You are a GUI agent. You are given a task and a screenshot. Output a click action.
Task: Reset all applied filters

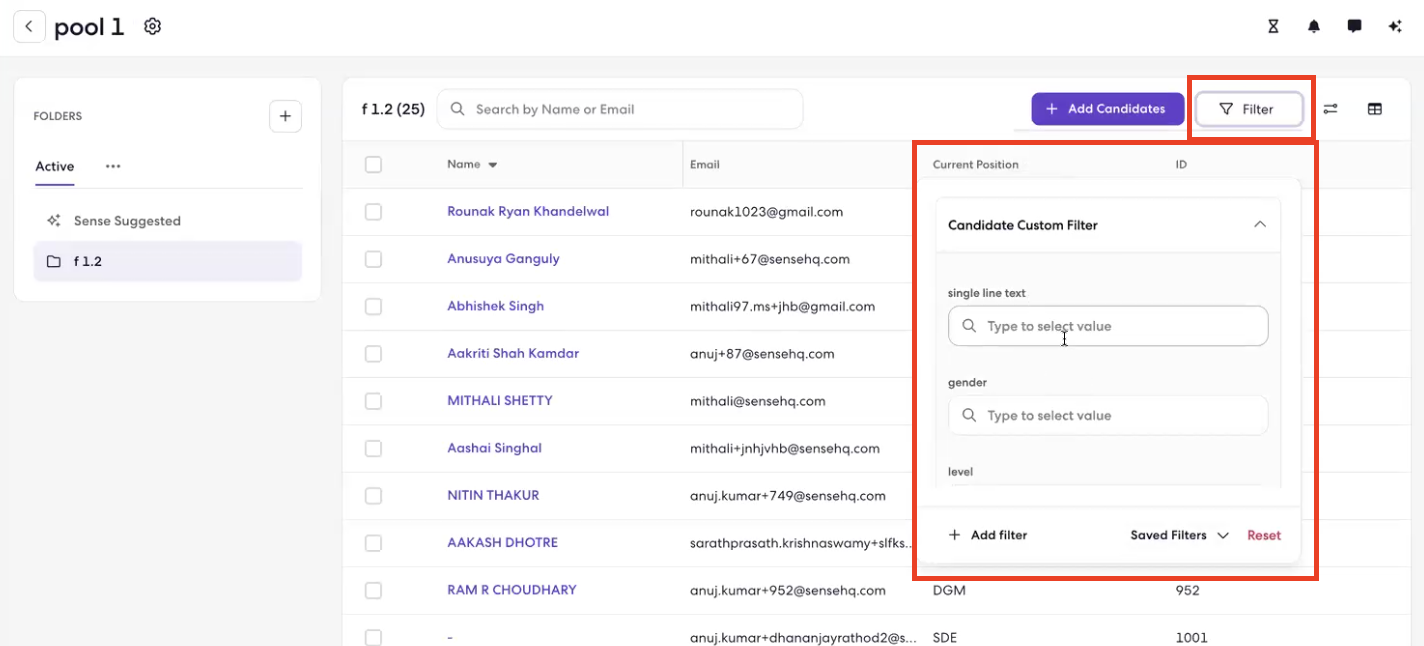[1264, 535]
